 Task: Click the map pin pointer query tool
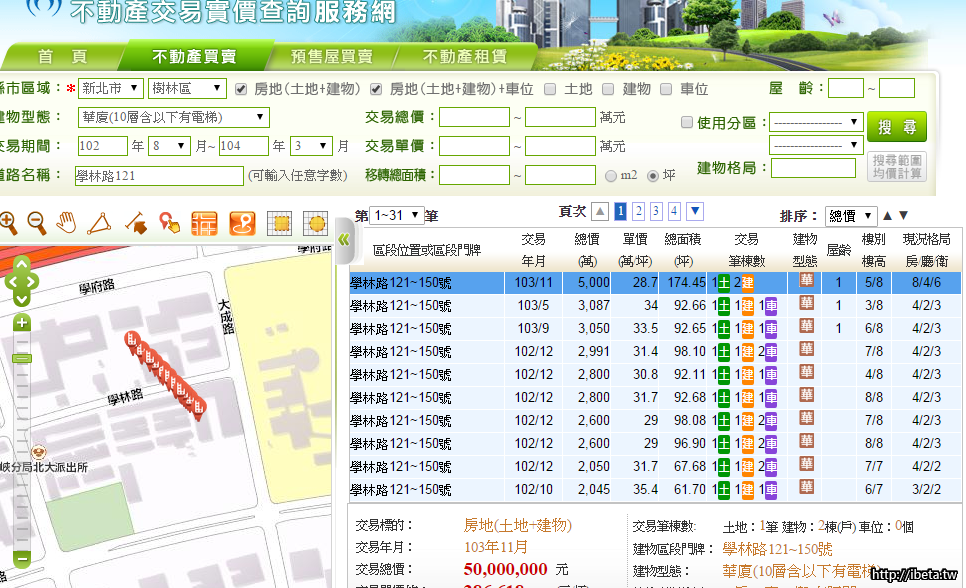coord(169,222)
